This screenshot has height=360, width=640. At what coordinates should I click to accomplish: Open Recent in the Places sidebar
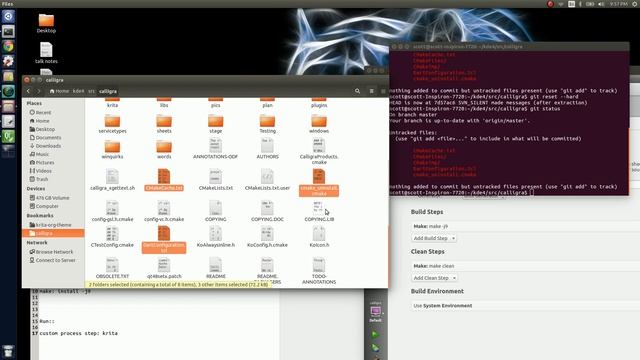[40, 112]
